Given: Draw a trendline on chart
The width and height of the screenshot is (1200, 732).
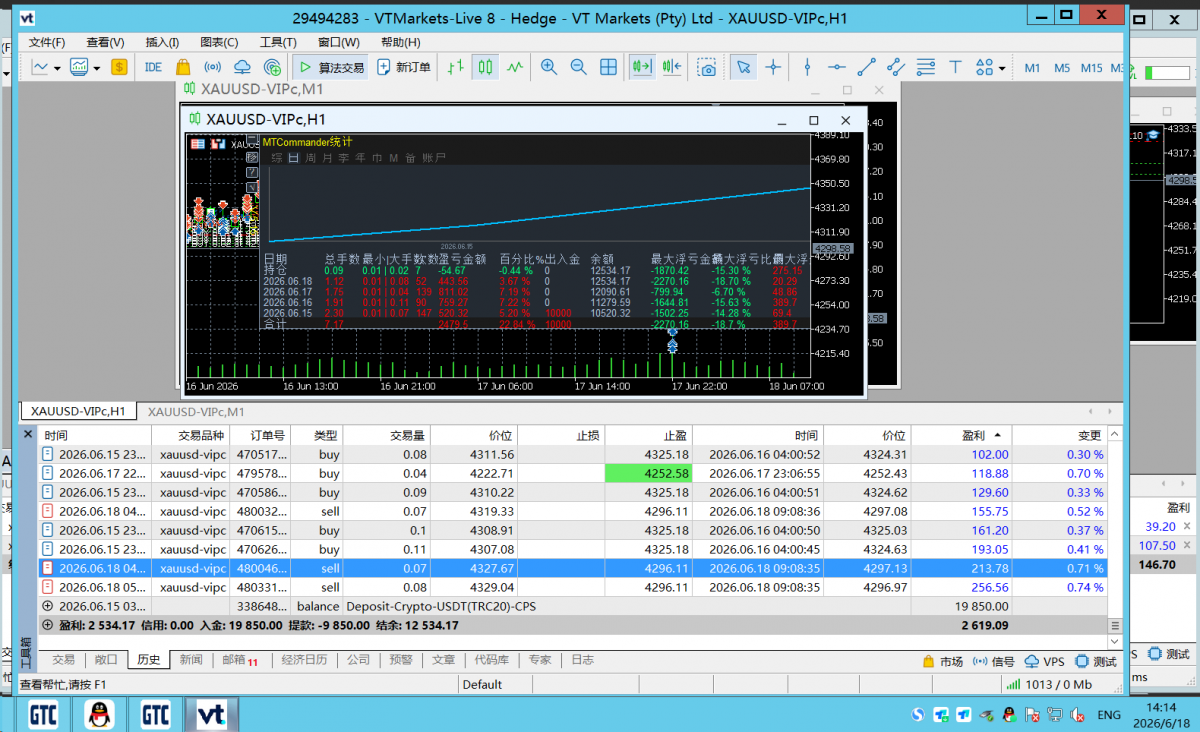Looking at the screenshot, I should tap(867, 67).
